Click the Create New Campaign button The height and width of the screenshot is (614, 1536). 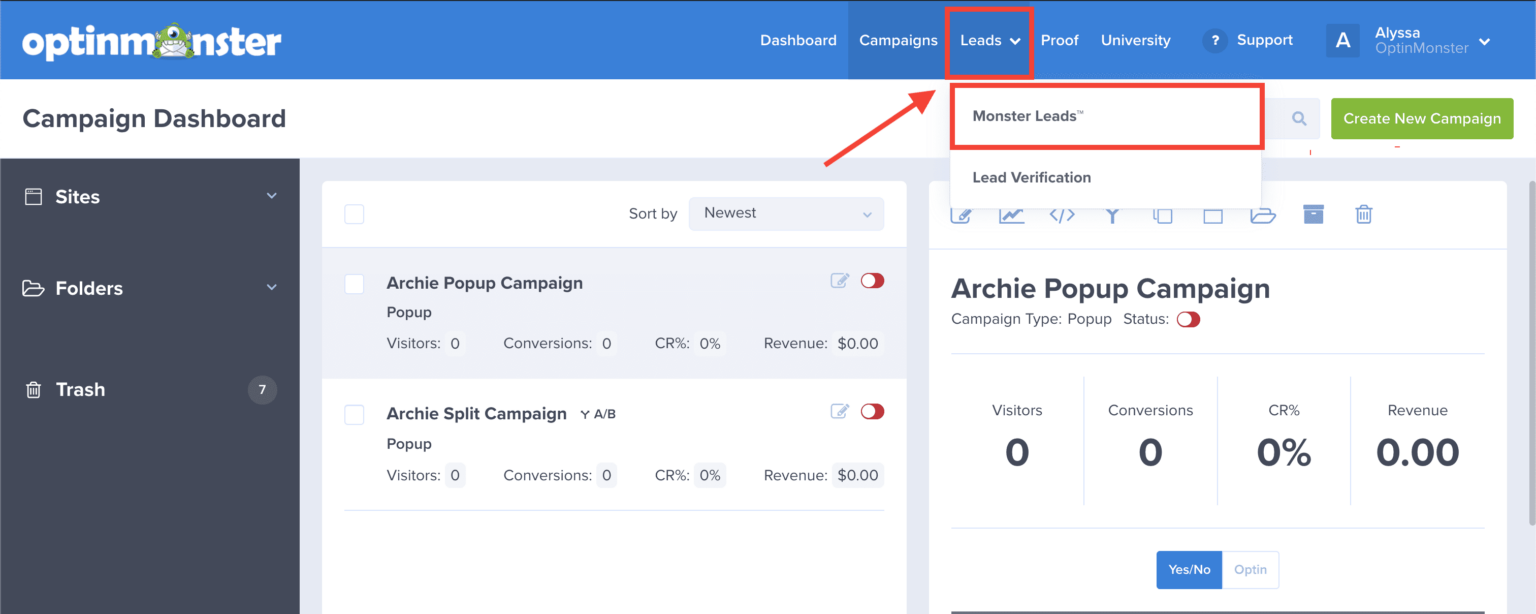[x=1422, y=118]
